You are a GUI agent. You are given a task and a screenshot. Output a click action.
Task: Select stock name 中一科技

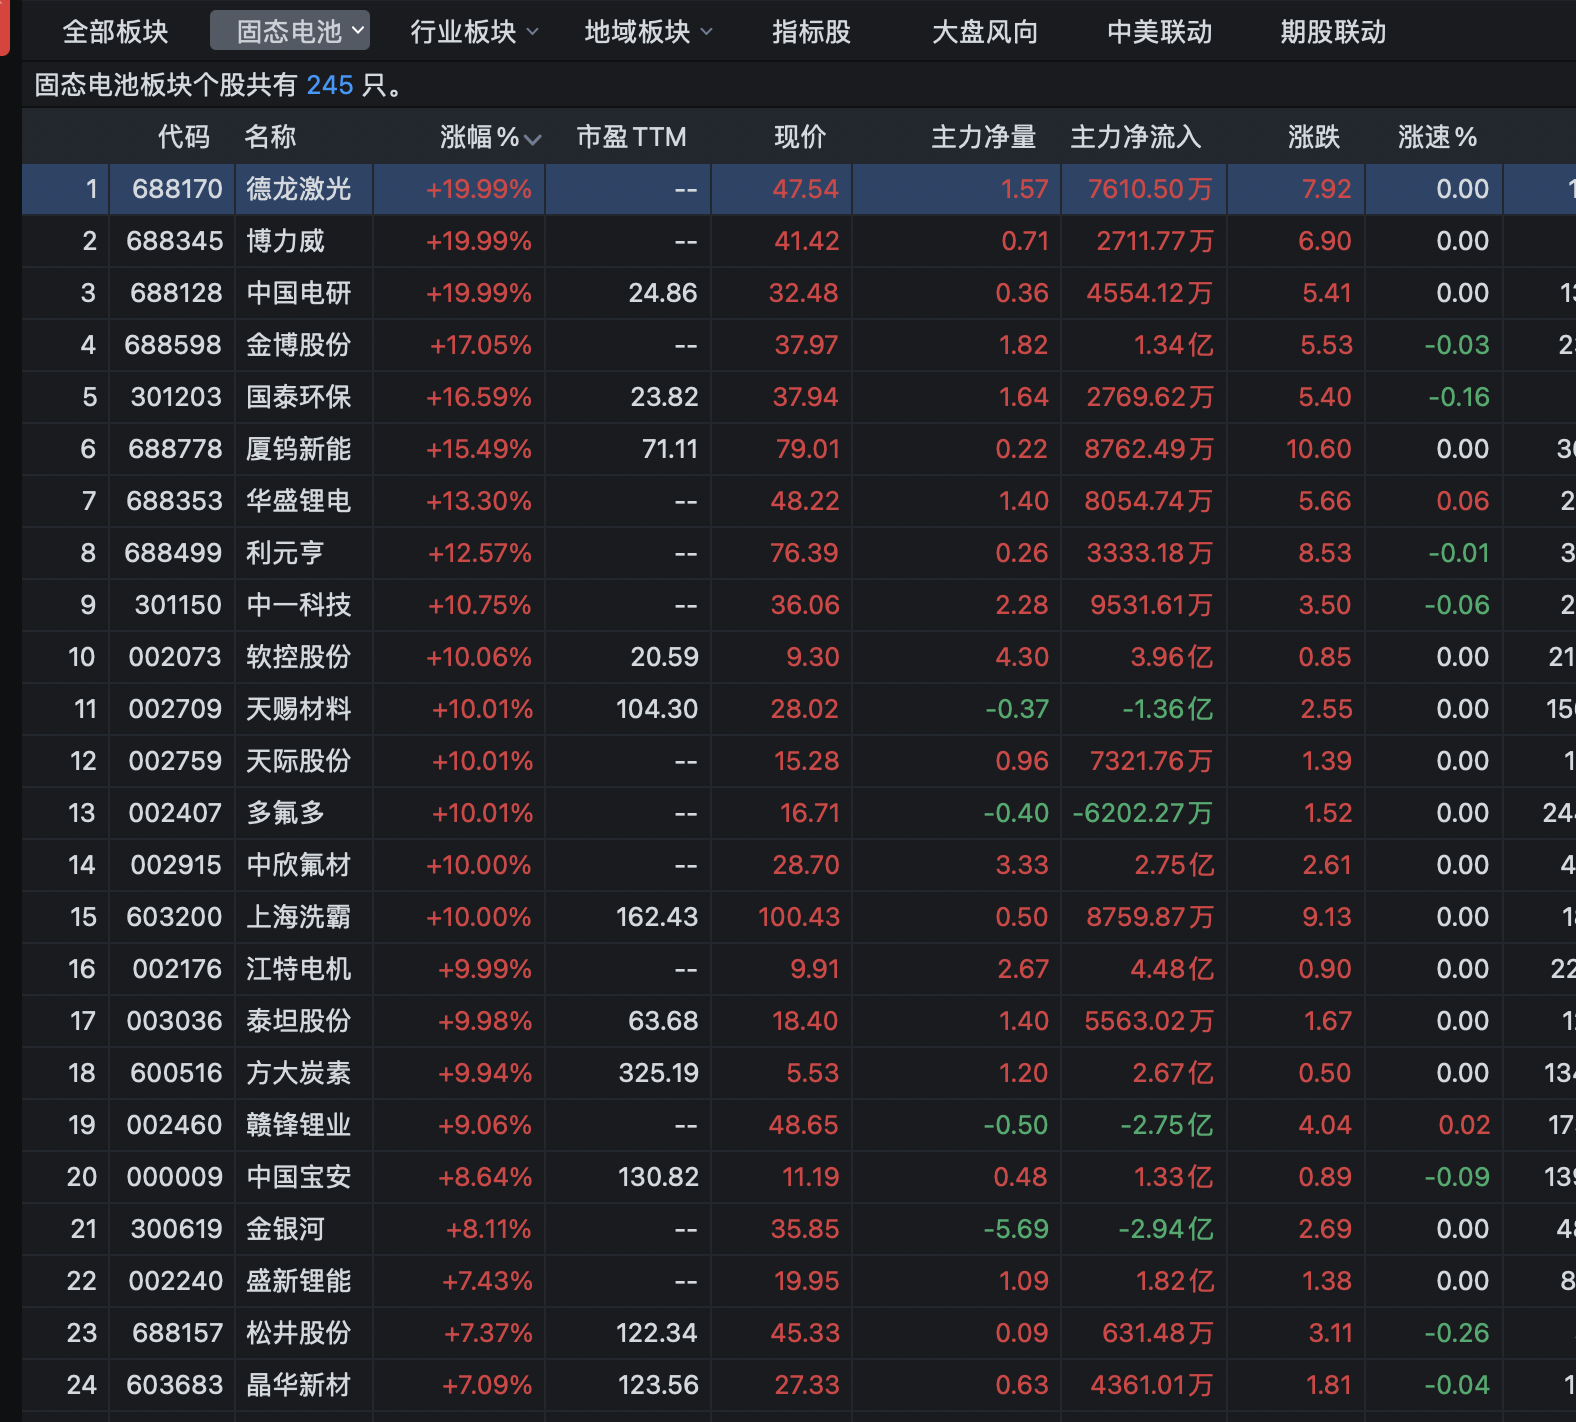(299, 605)
